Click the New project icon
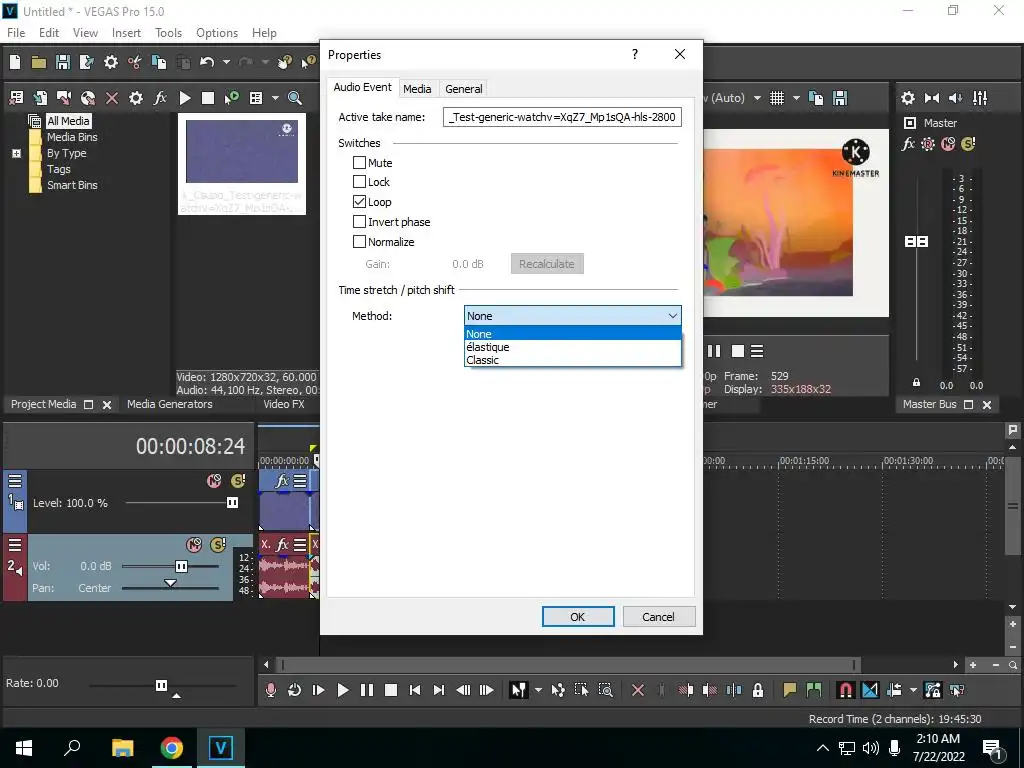 tap(15, 62)
